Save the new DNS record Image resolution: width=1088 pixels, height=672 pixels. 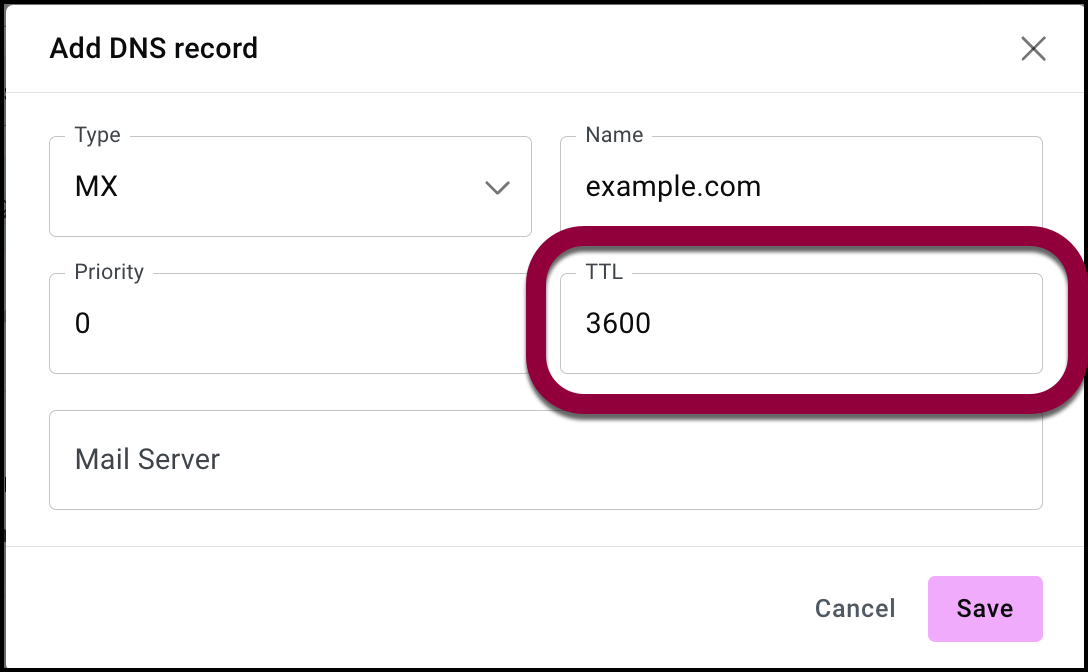click(984, 608)
